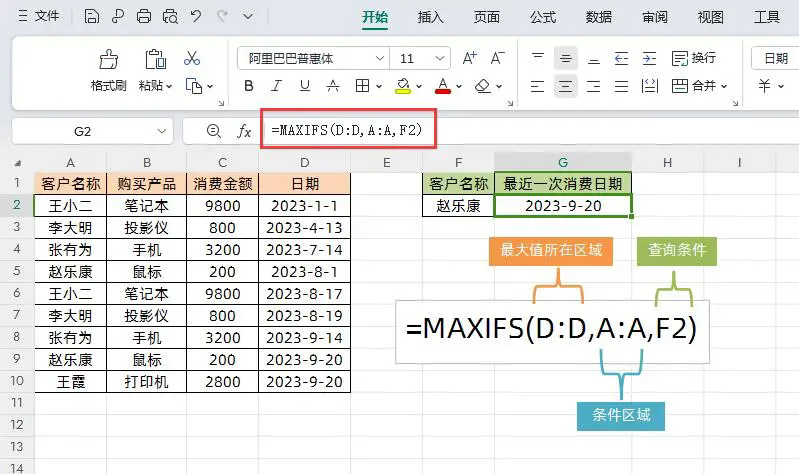The image size is (799, 474).
Task: Open the font name dropdown
Action: click(380, 58)
